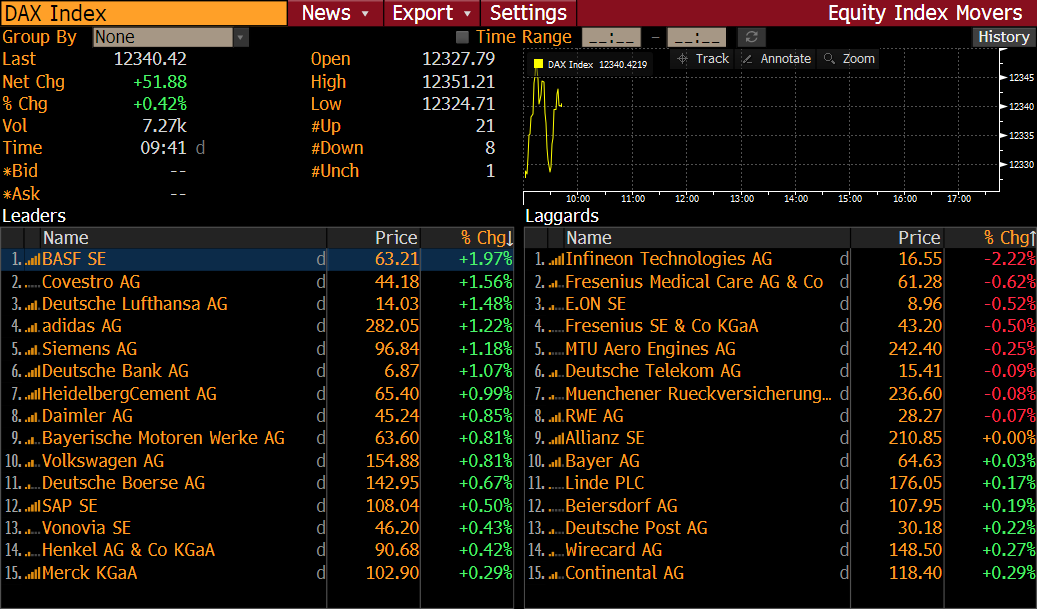Click volume bars icon beside BASF SE
The width and height of the screenshot is (1037, 609).
pyautogui.click(x=32, y=260)
